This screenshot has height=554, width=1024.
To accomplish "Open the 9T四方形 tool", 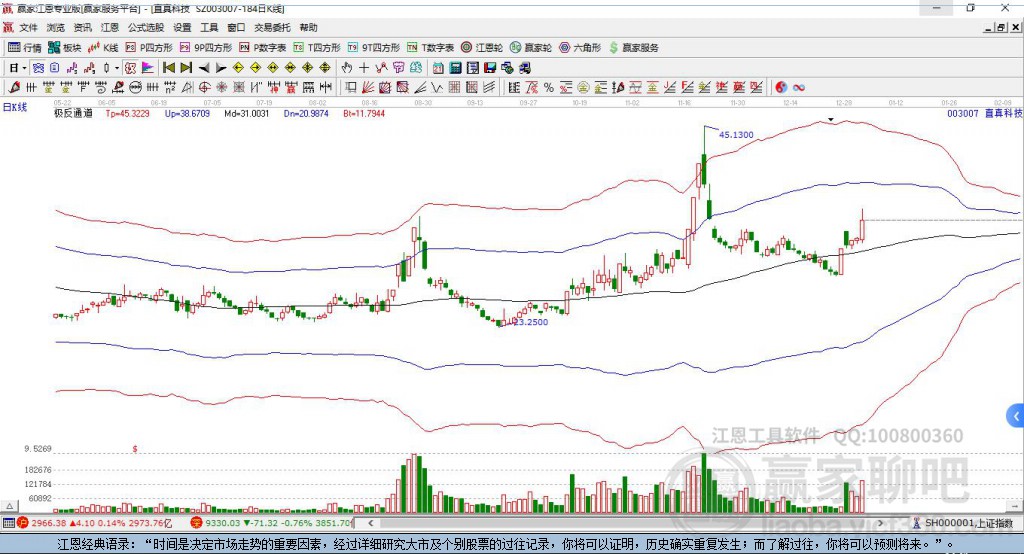I will pos(374,48).
